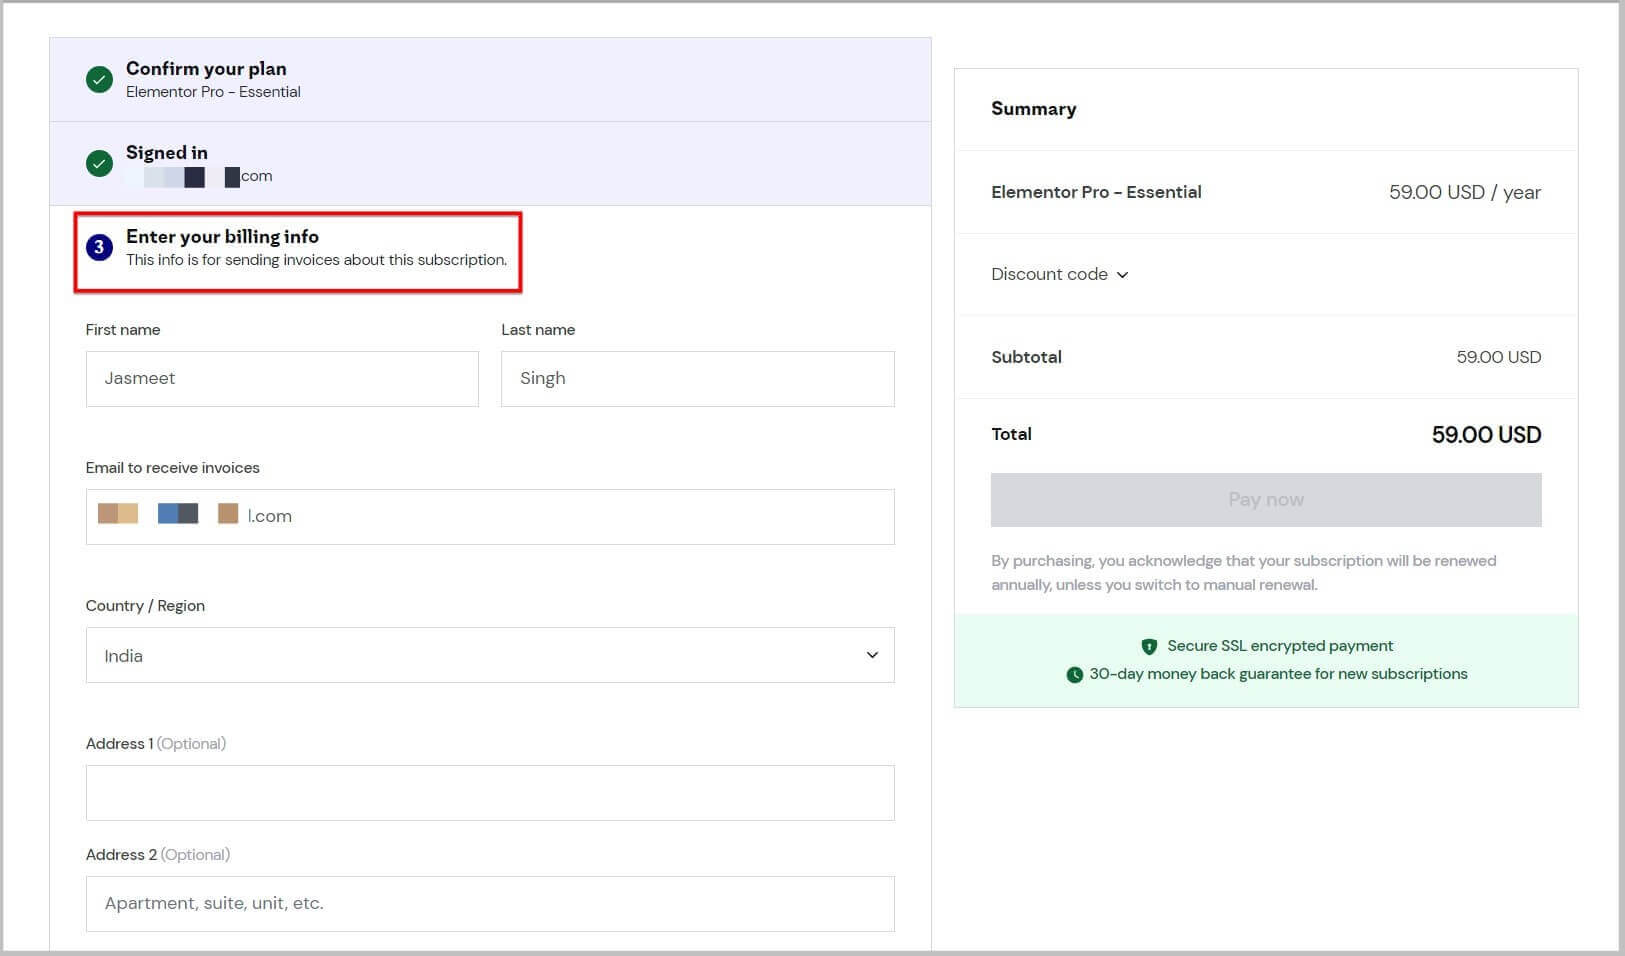Click the green checkmark beside Confirm your plan
1625x956 pixels.
click(99, 80)
